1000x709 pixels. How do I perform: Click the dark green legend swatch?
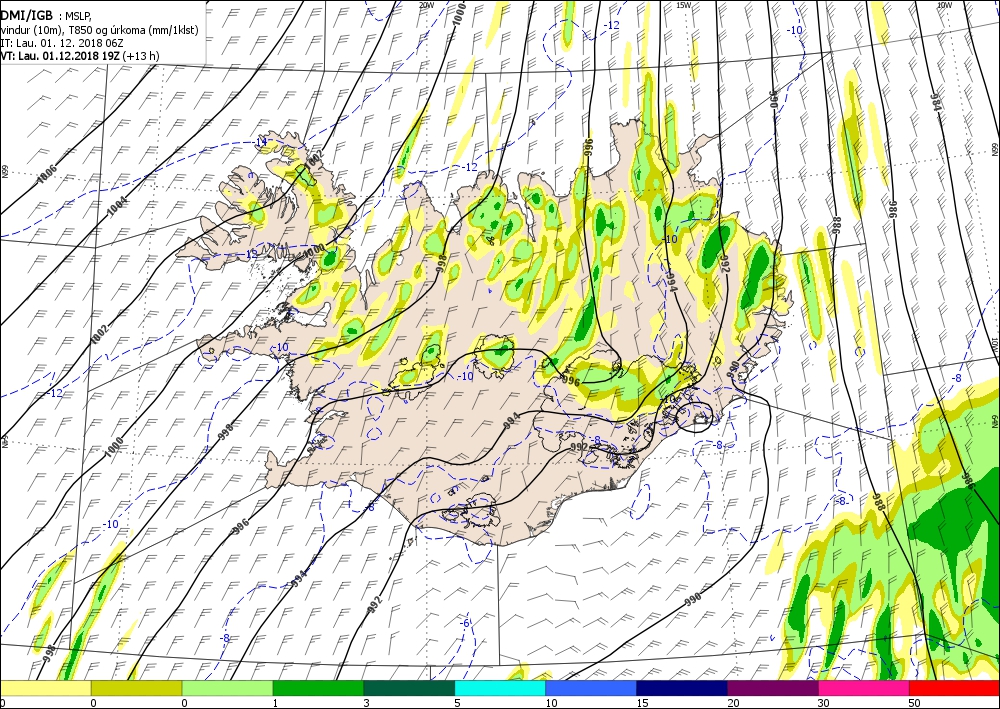tap(409, 688)
